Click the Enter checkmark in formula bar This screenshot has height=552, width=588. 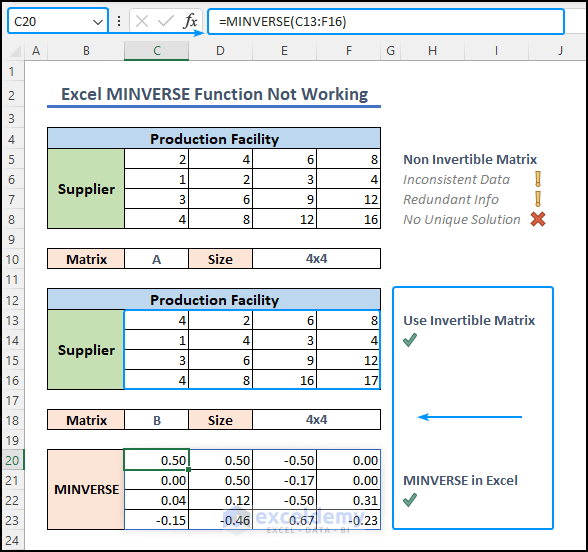165,21
